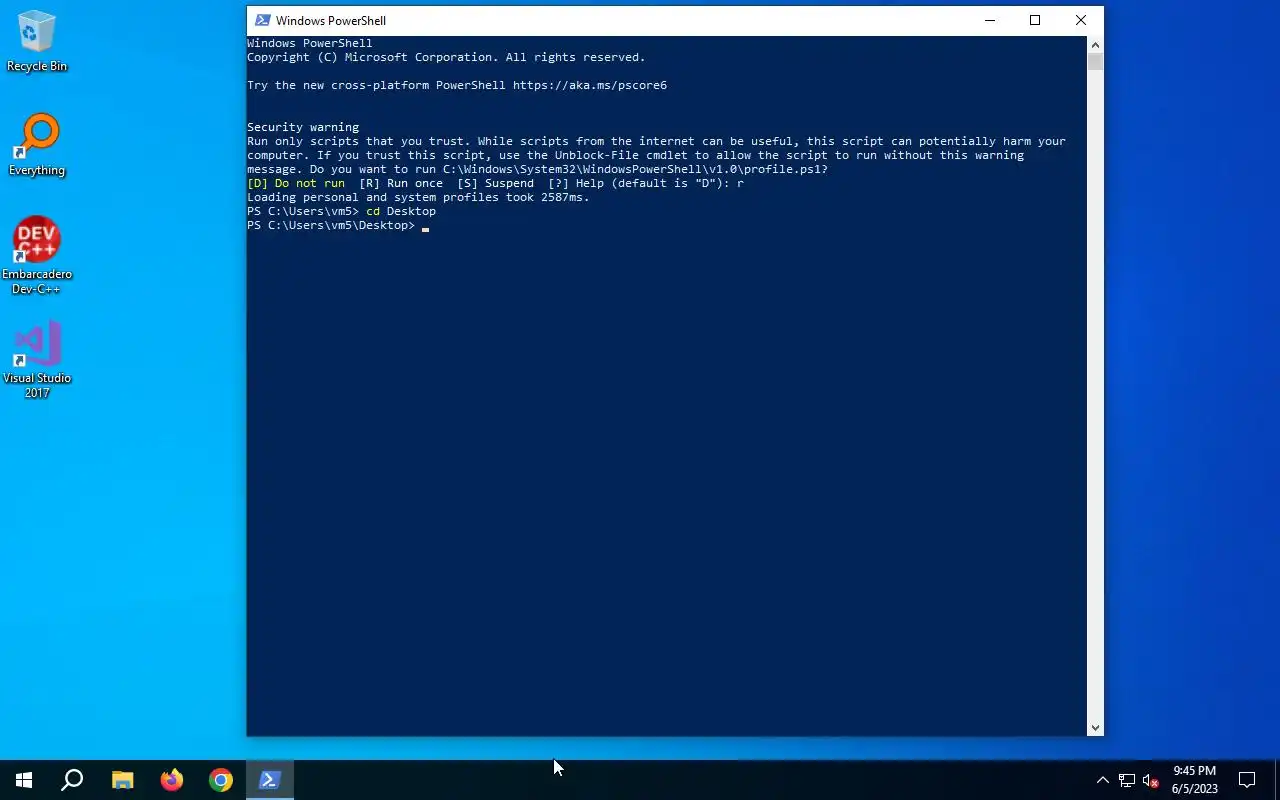Viewport: 1280px width, 800px height.
Task: Click the 'PS C:\Users\vm5\Desktop>' prompt
Action: tap(331, 225)
